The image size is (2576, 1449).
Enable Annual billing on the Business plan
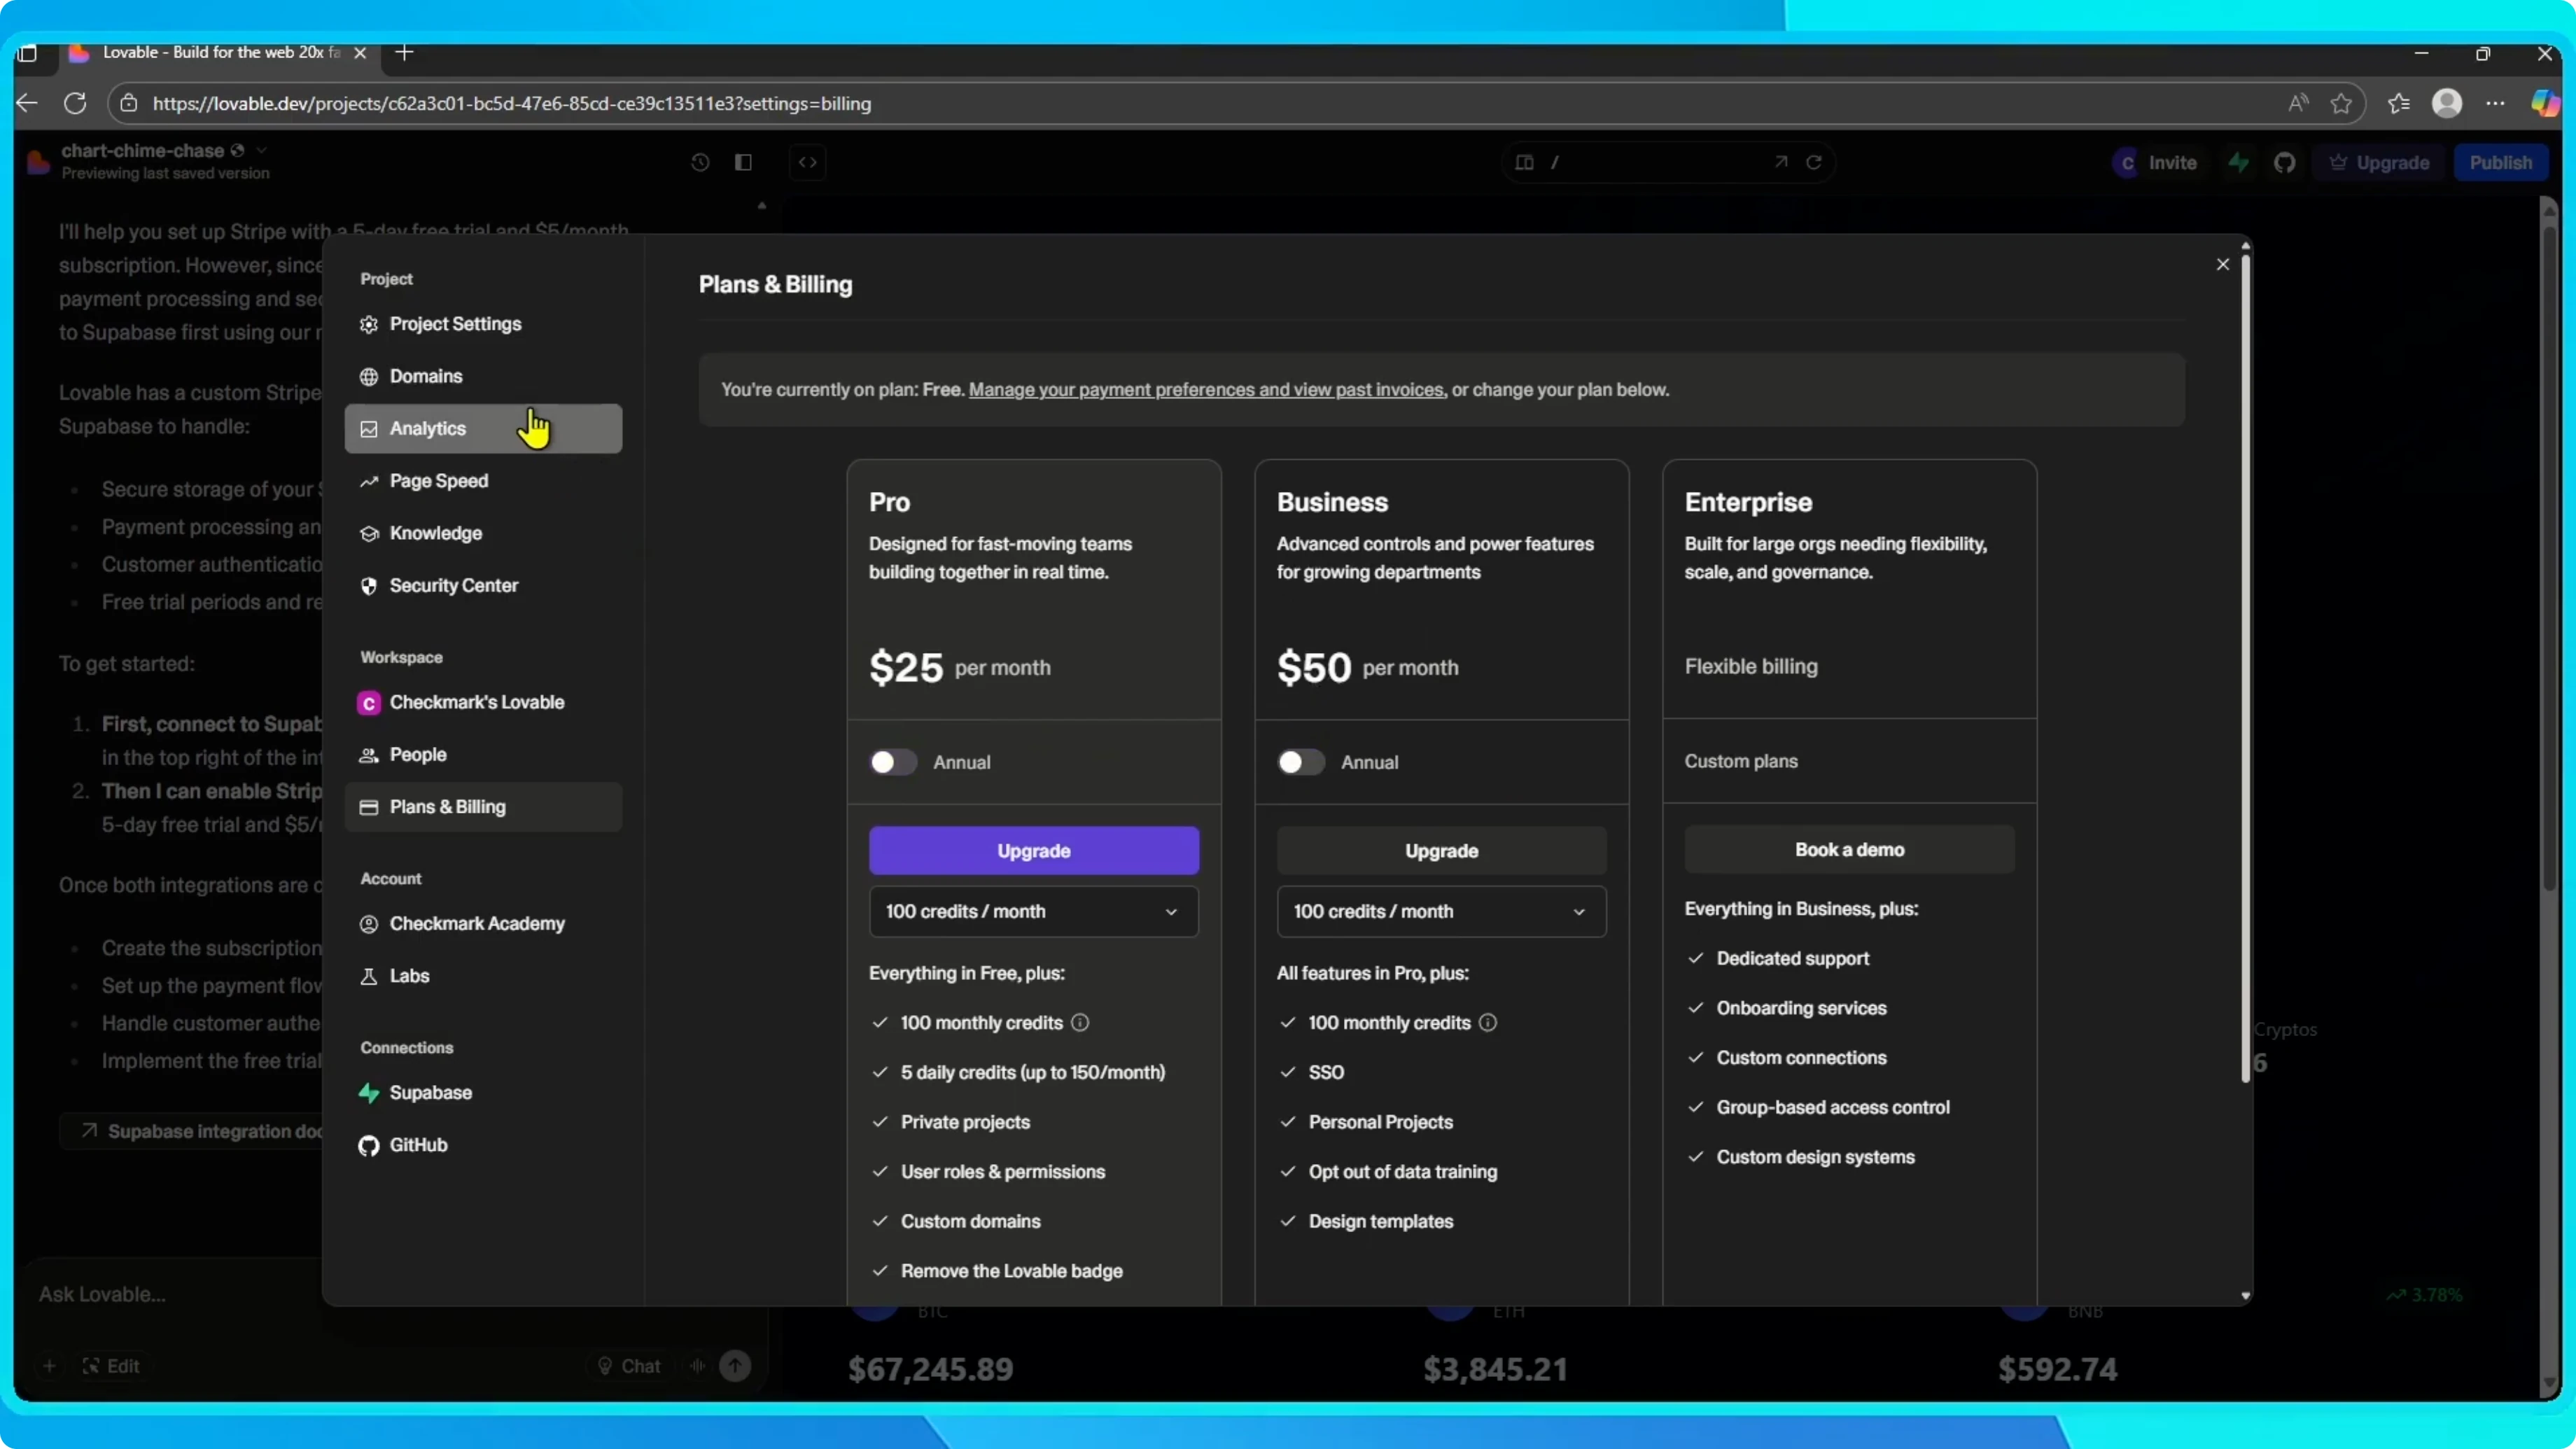click(x=1301, y=762)
